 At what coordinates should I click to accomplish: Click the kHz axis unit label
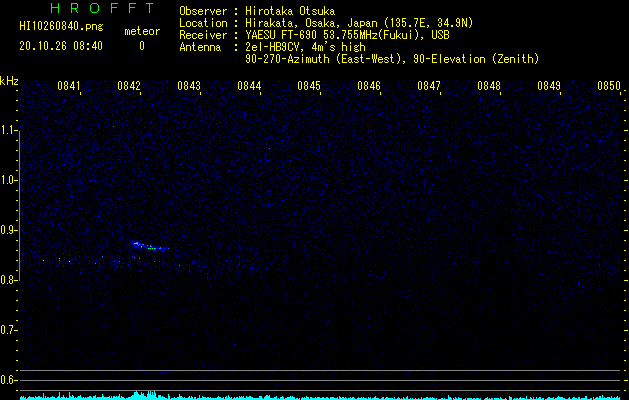coord(9,81)
